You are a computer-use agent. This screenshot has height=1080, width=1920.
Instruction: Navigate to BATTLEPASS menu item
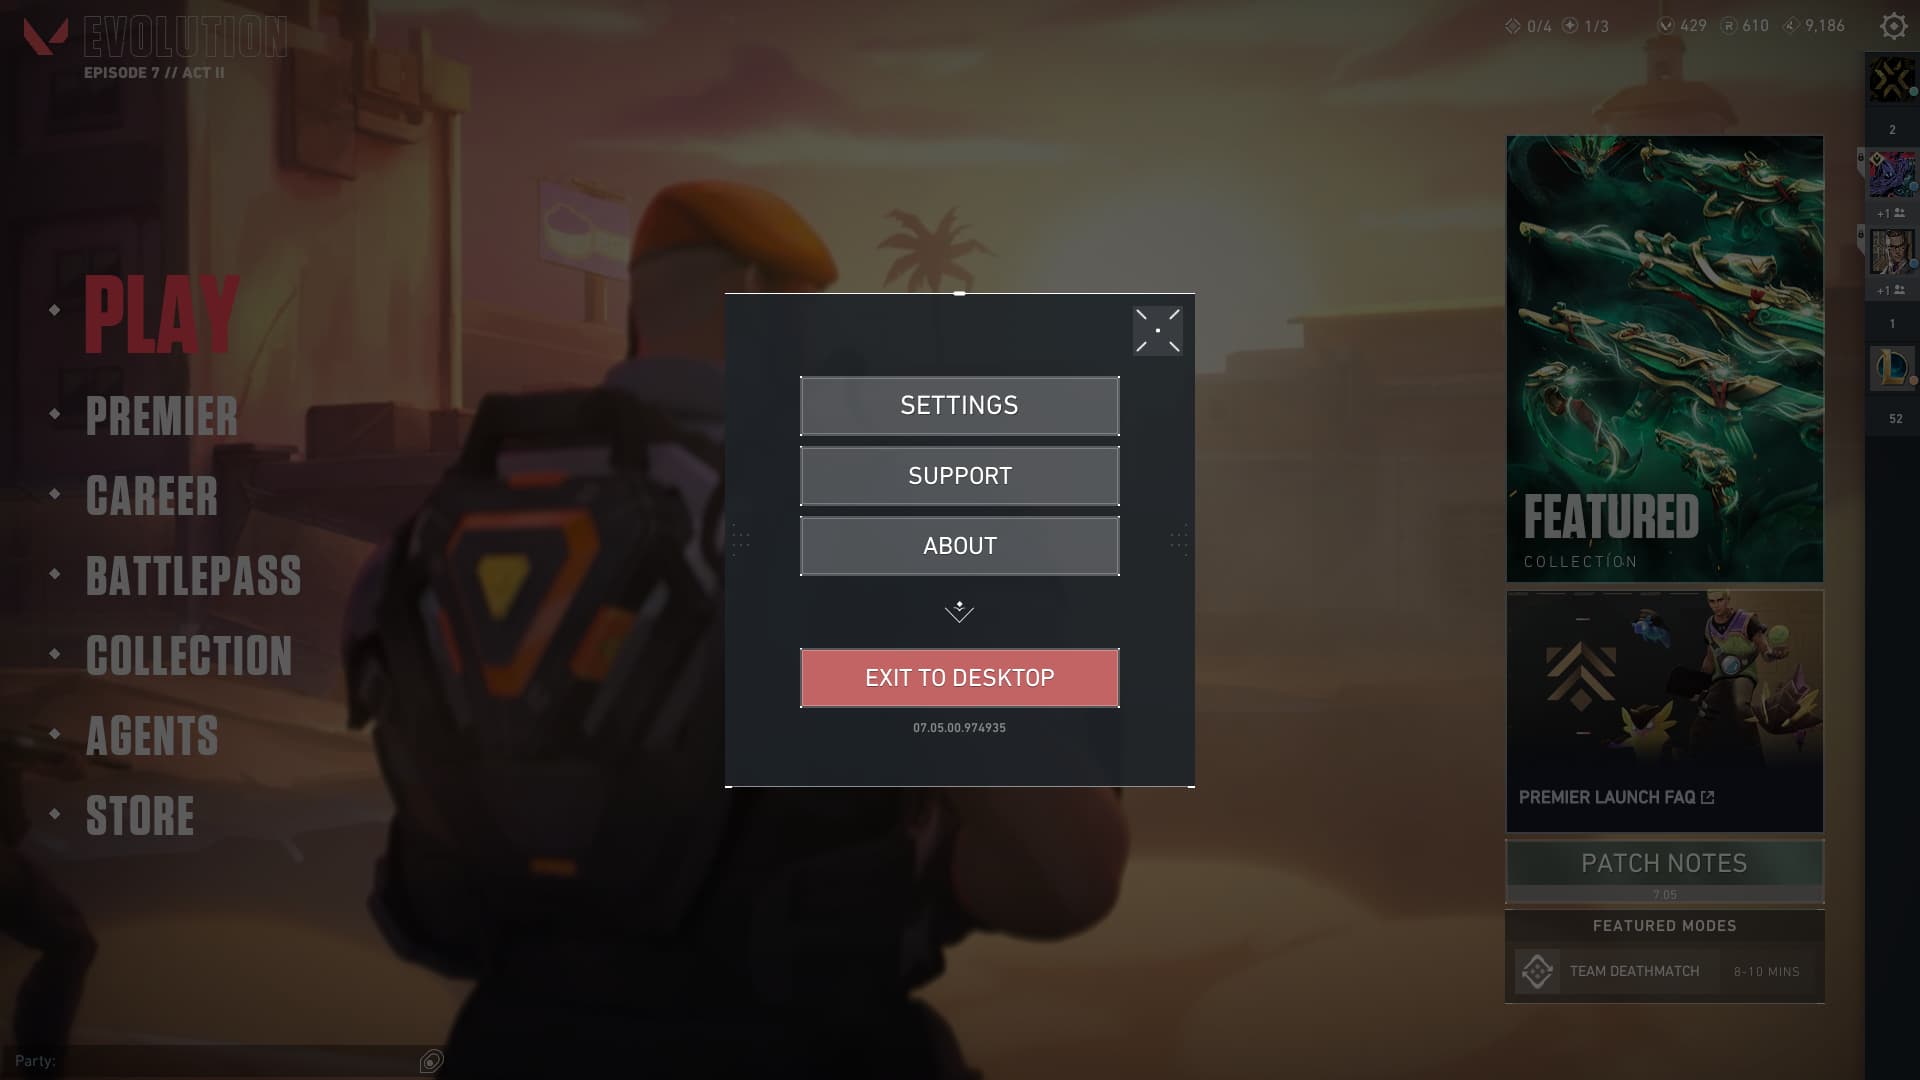point(193,575)
